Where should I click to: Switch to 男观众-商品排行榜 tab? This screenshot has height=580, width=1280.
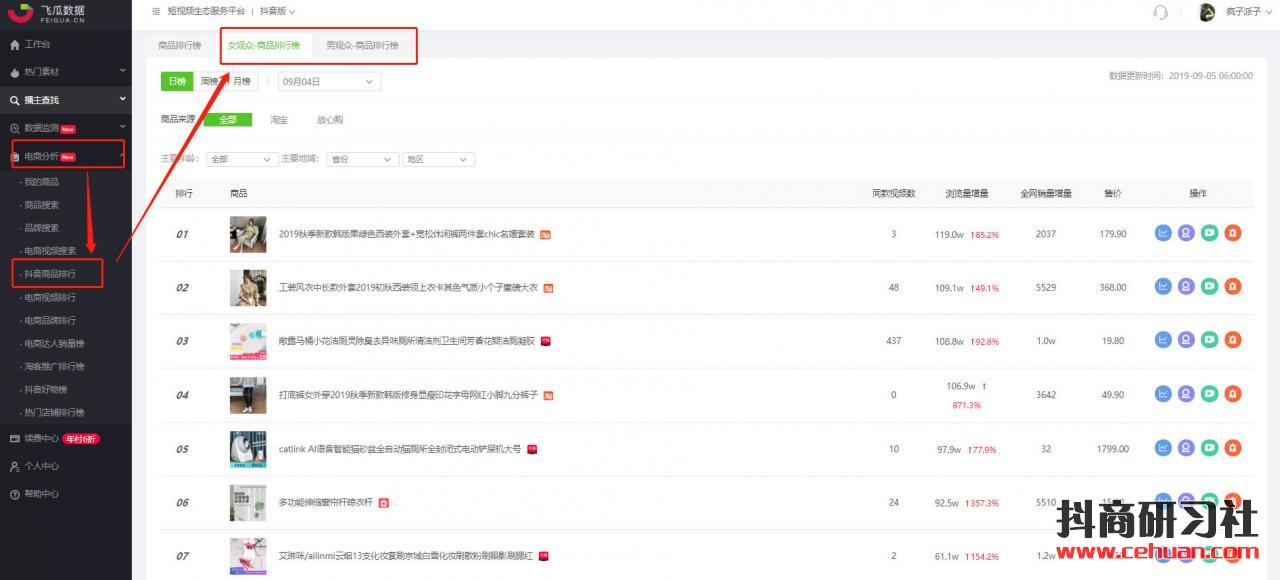pyautogui.click(x=362, y=46)
